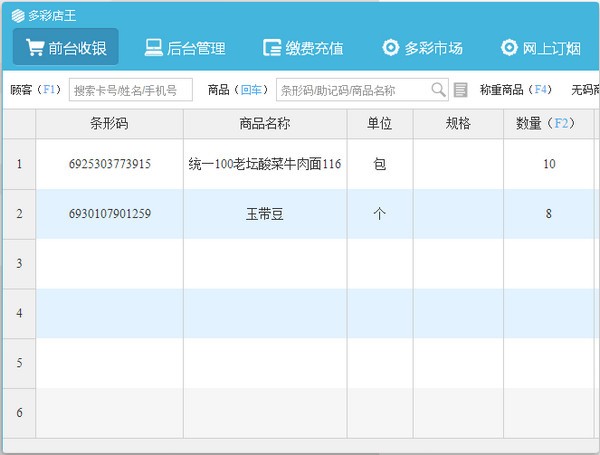Viewport: 600px width, 455px height.
Task: Click the 单位 column header
Action: click(x=380, y=124)
